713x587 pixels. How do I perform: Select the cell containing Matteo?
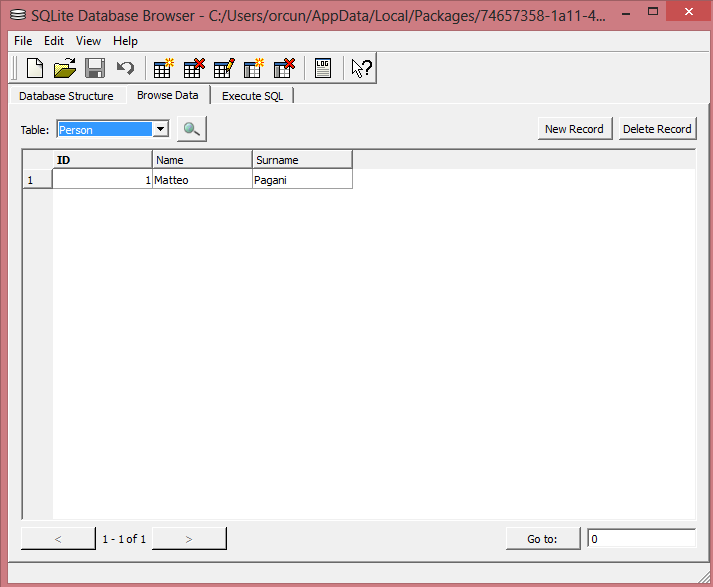click(202, 180)
